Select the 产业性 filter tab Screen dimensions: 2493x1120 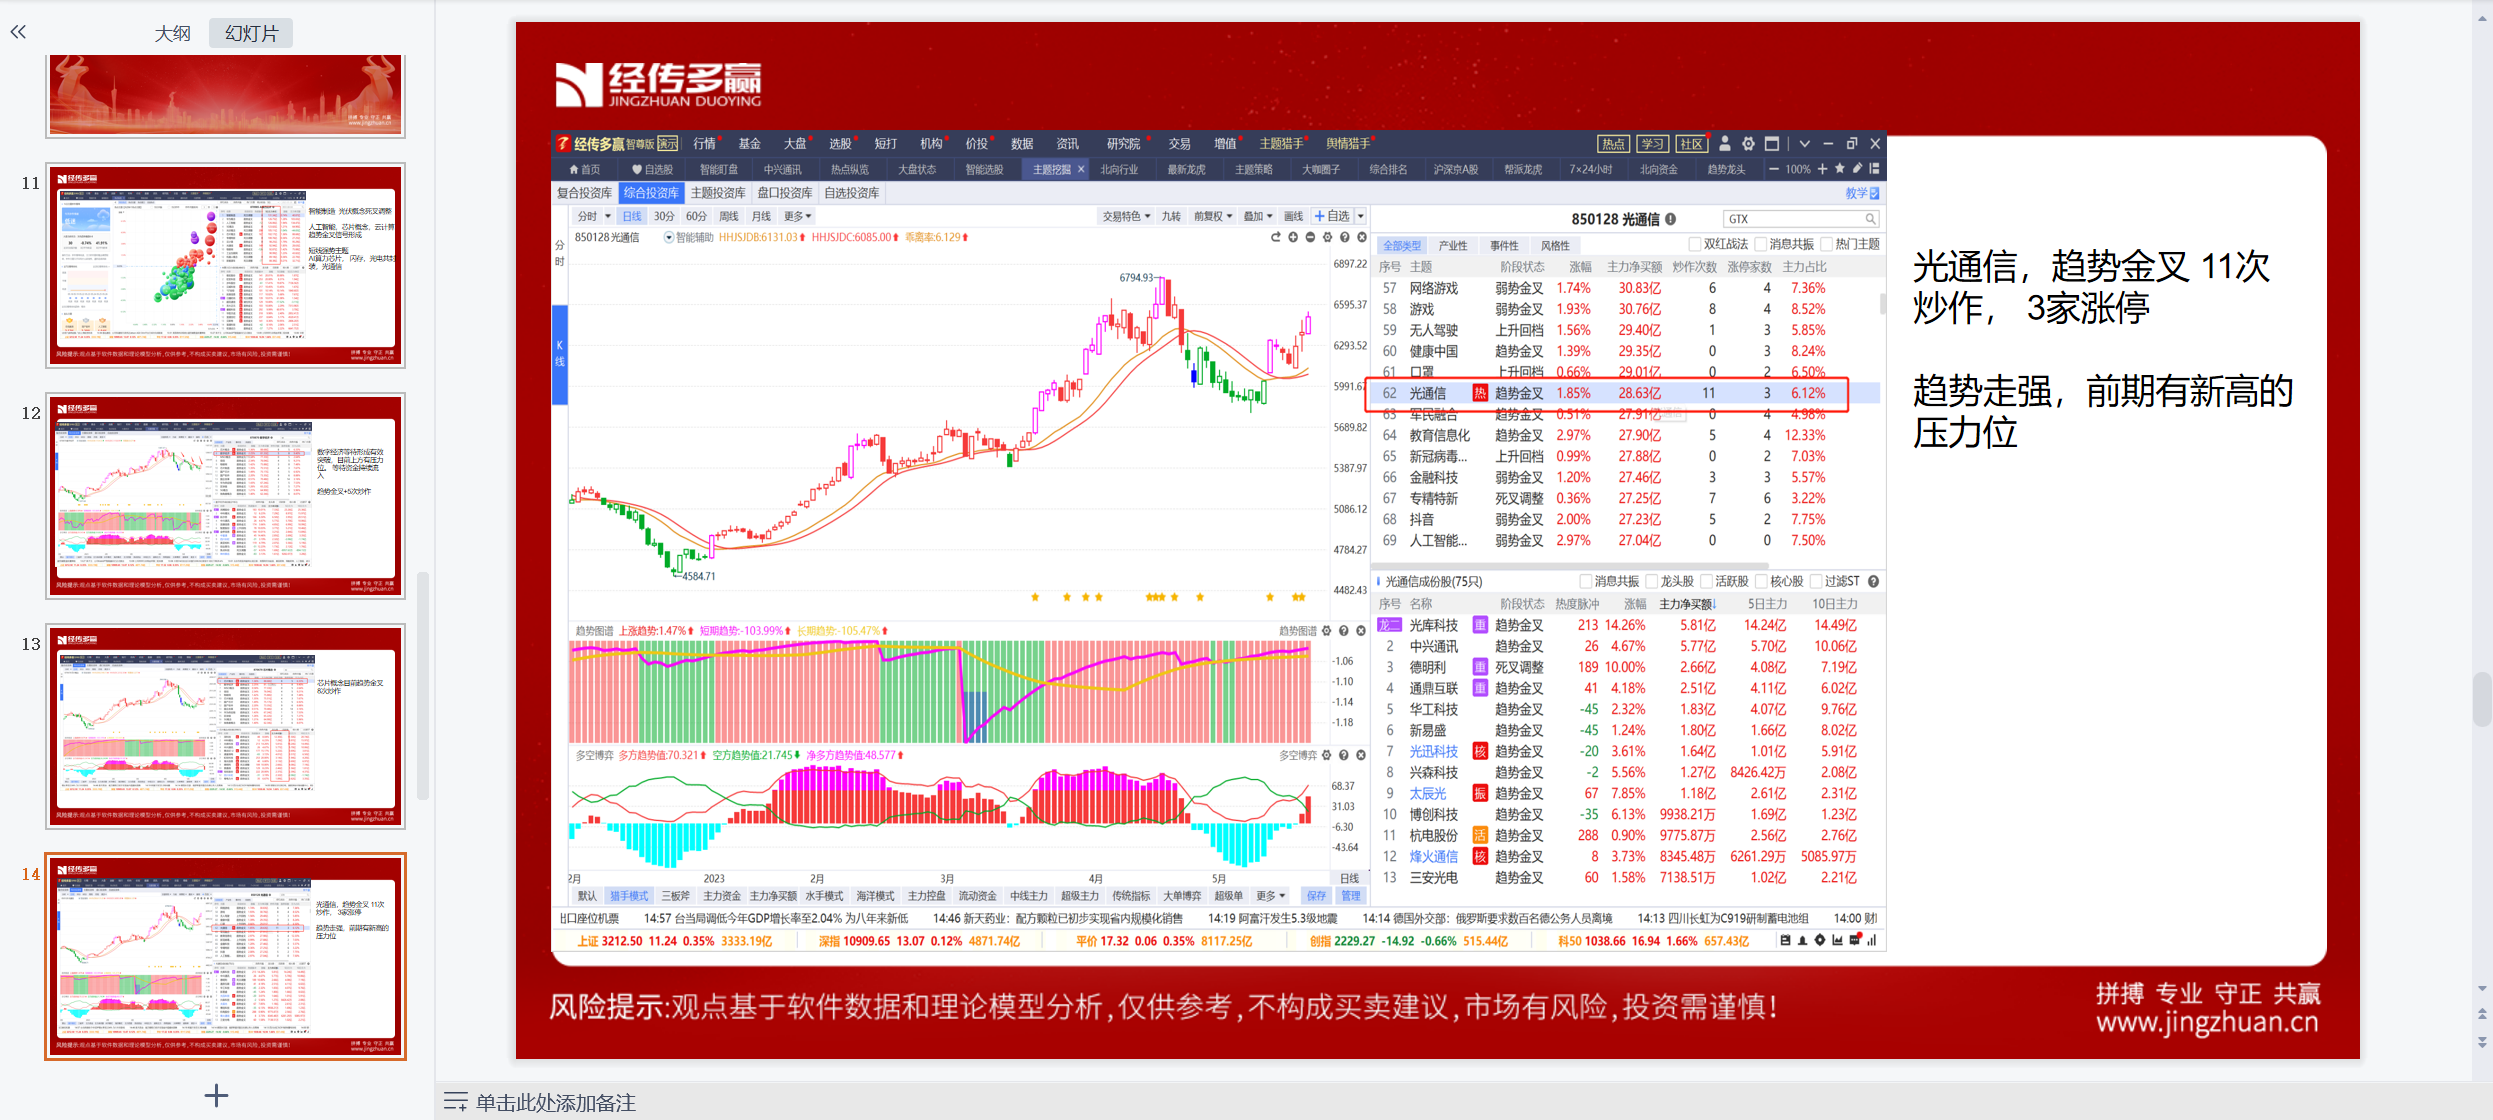pos(1453,245)
